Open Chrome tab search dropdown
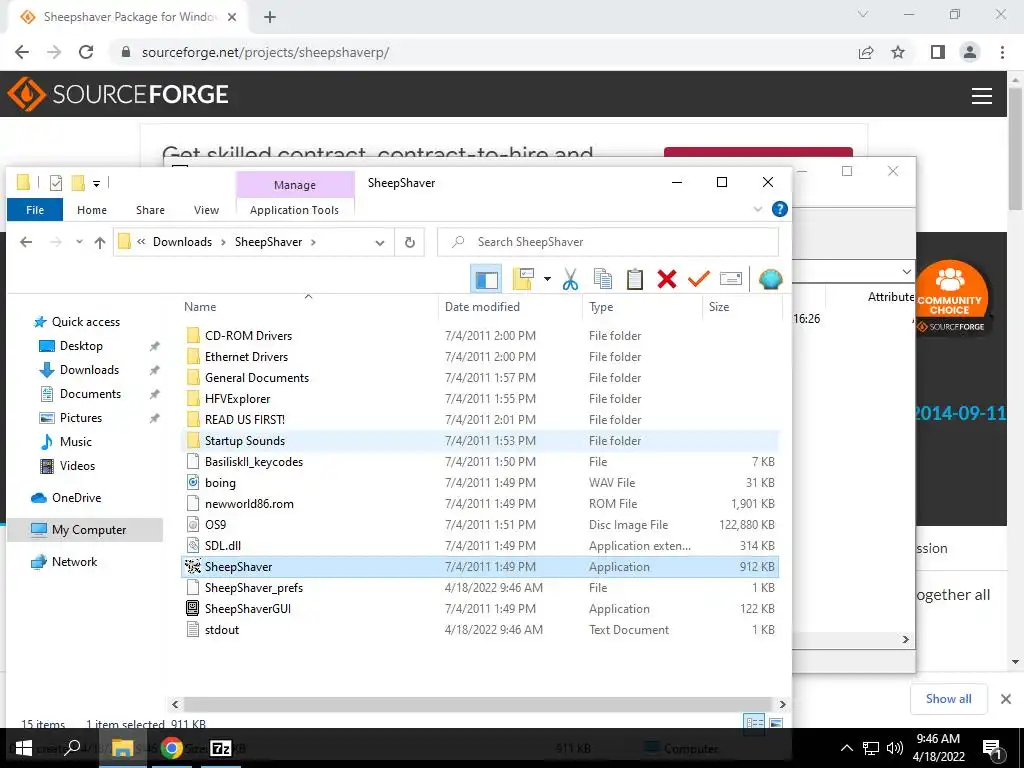Viewport: 1024px width, 768px height. click(x=863, y=14)
